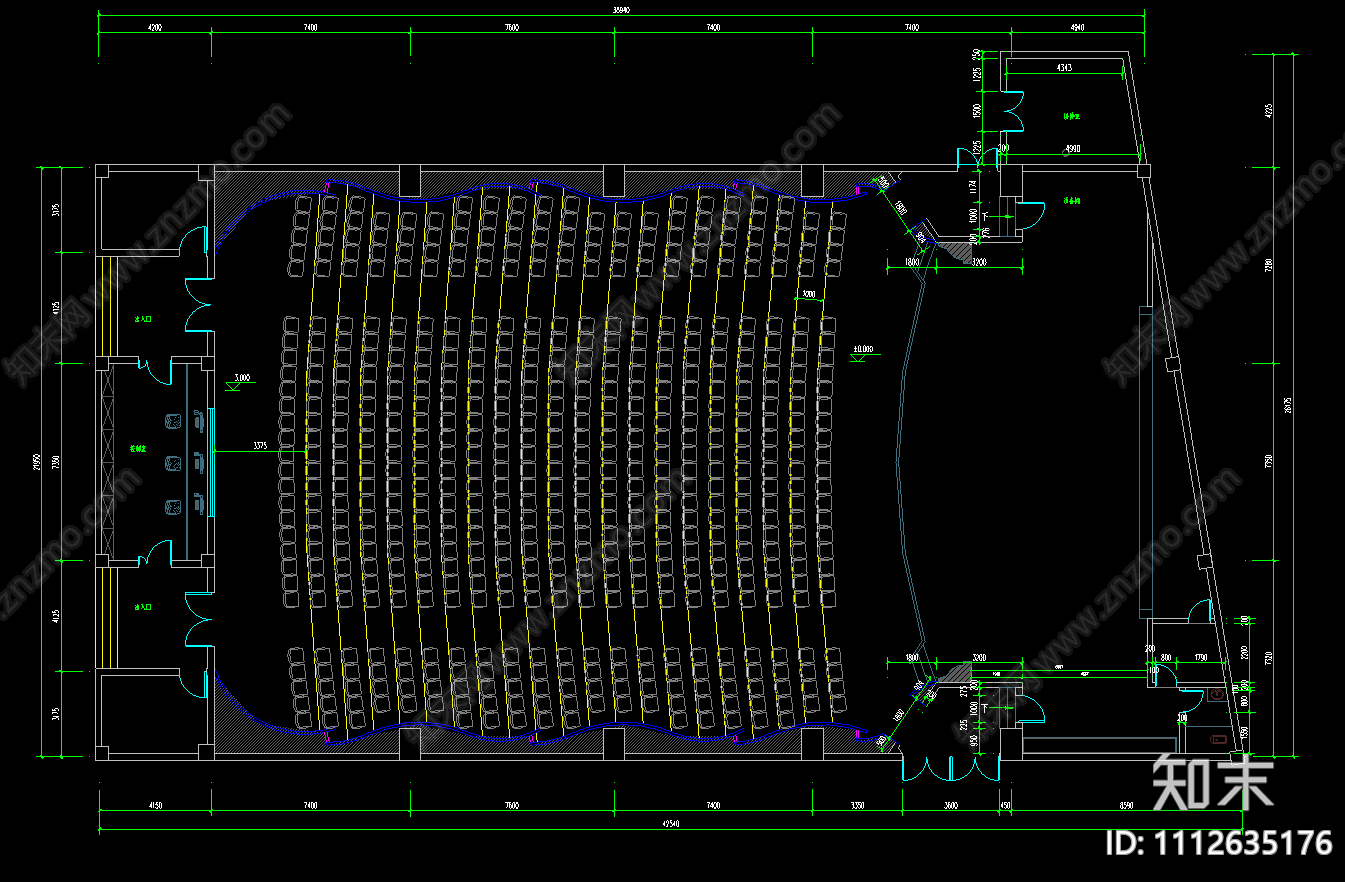Select the 35940 overall dimension at top
Screen dimensions: 1345x882
621,10
